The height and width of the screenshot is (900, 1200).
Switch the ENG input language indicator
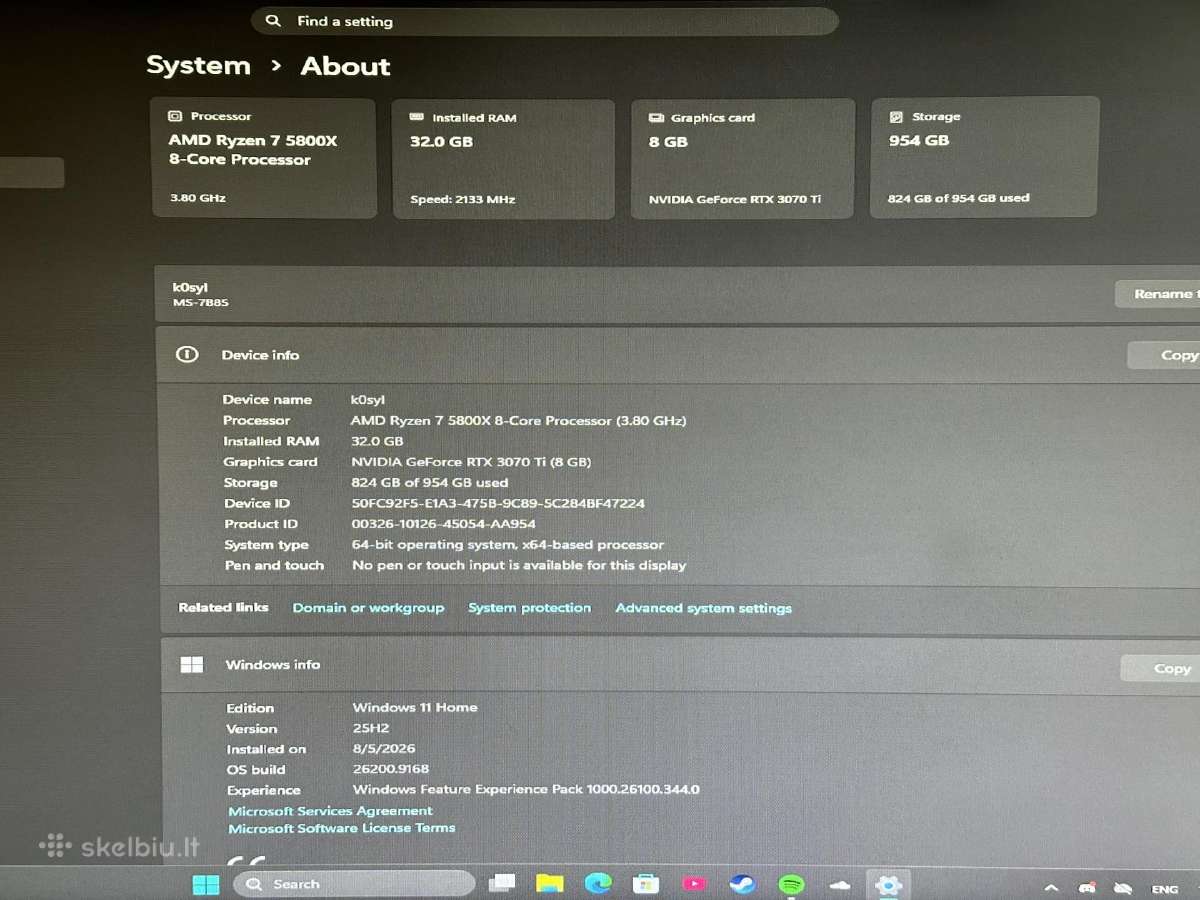coord(1165,889)
